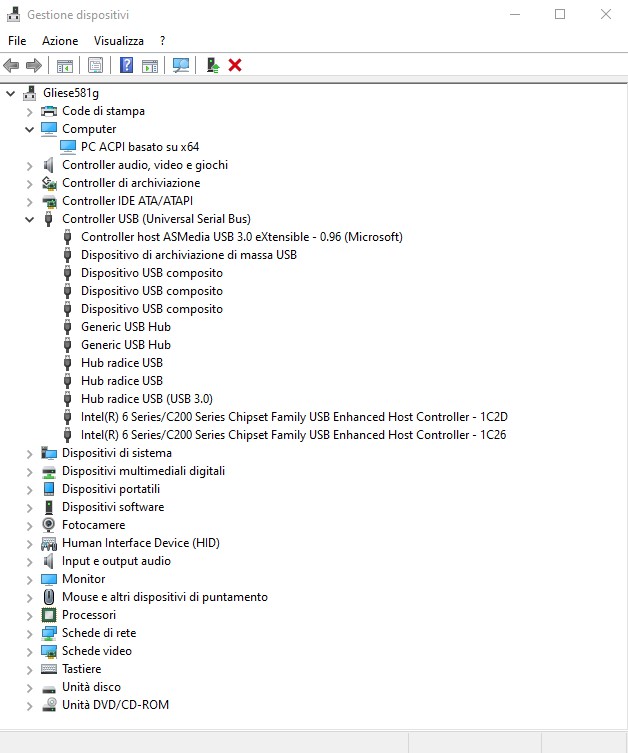The image size is (628, 753).
Task: Select Input e output audio label
Action: (x=116, y=561)
